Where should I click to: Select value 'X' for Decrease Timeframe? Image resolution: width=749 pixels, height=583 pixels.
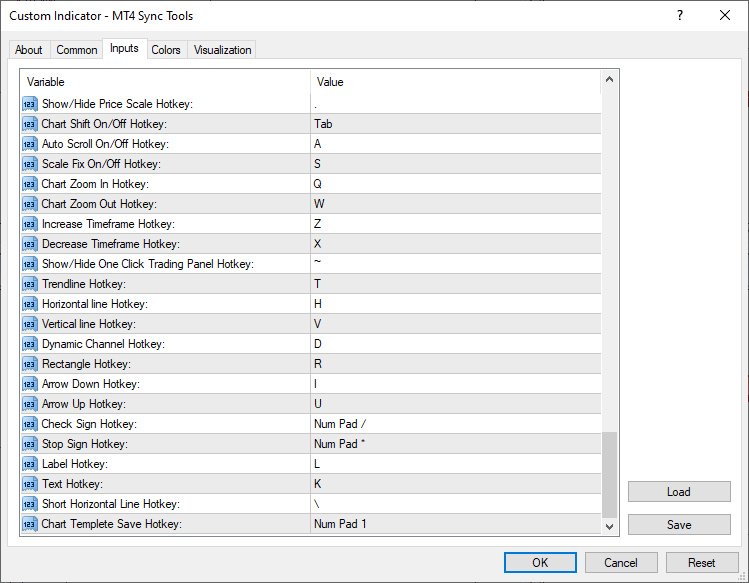(317, 244)
